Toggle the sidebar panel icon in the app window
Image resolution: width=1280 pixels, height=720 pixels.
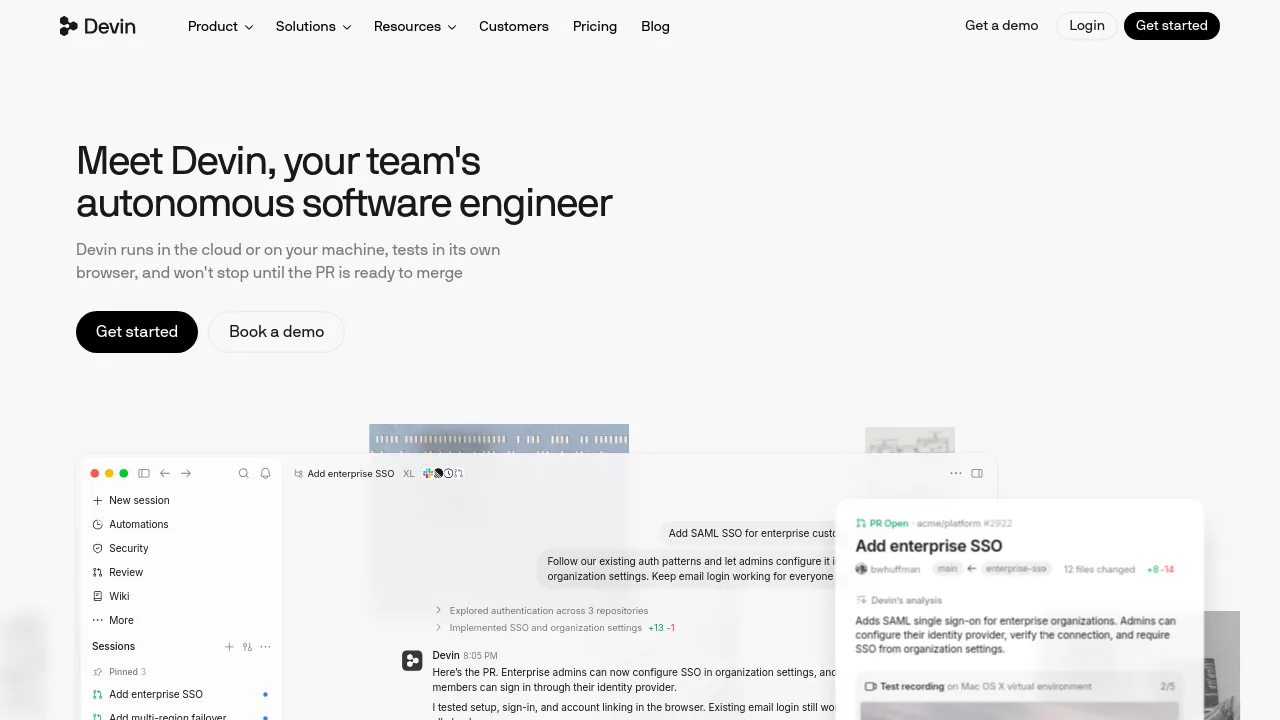[144, 473]
